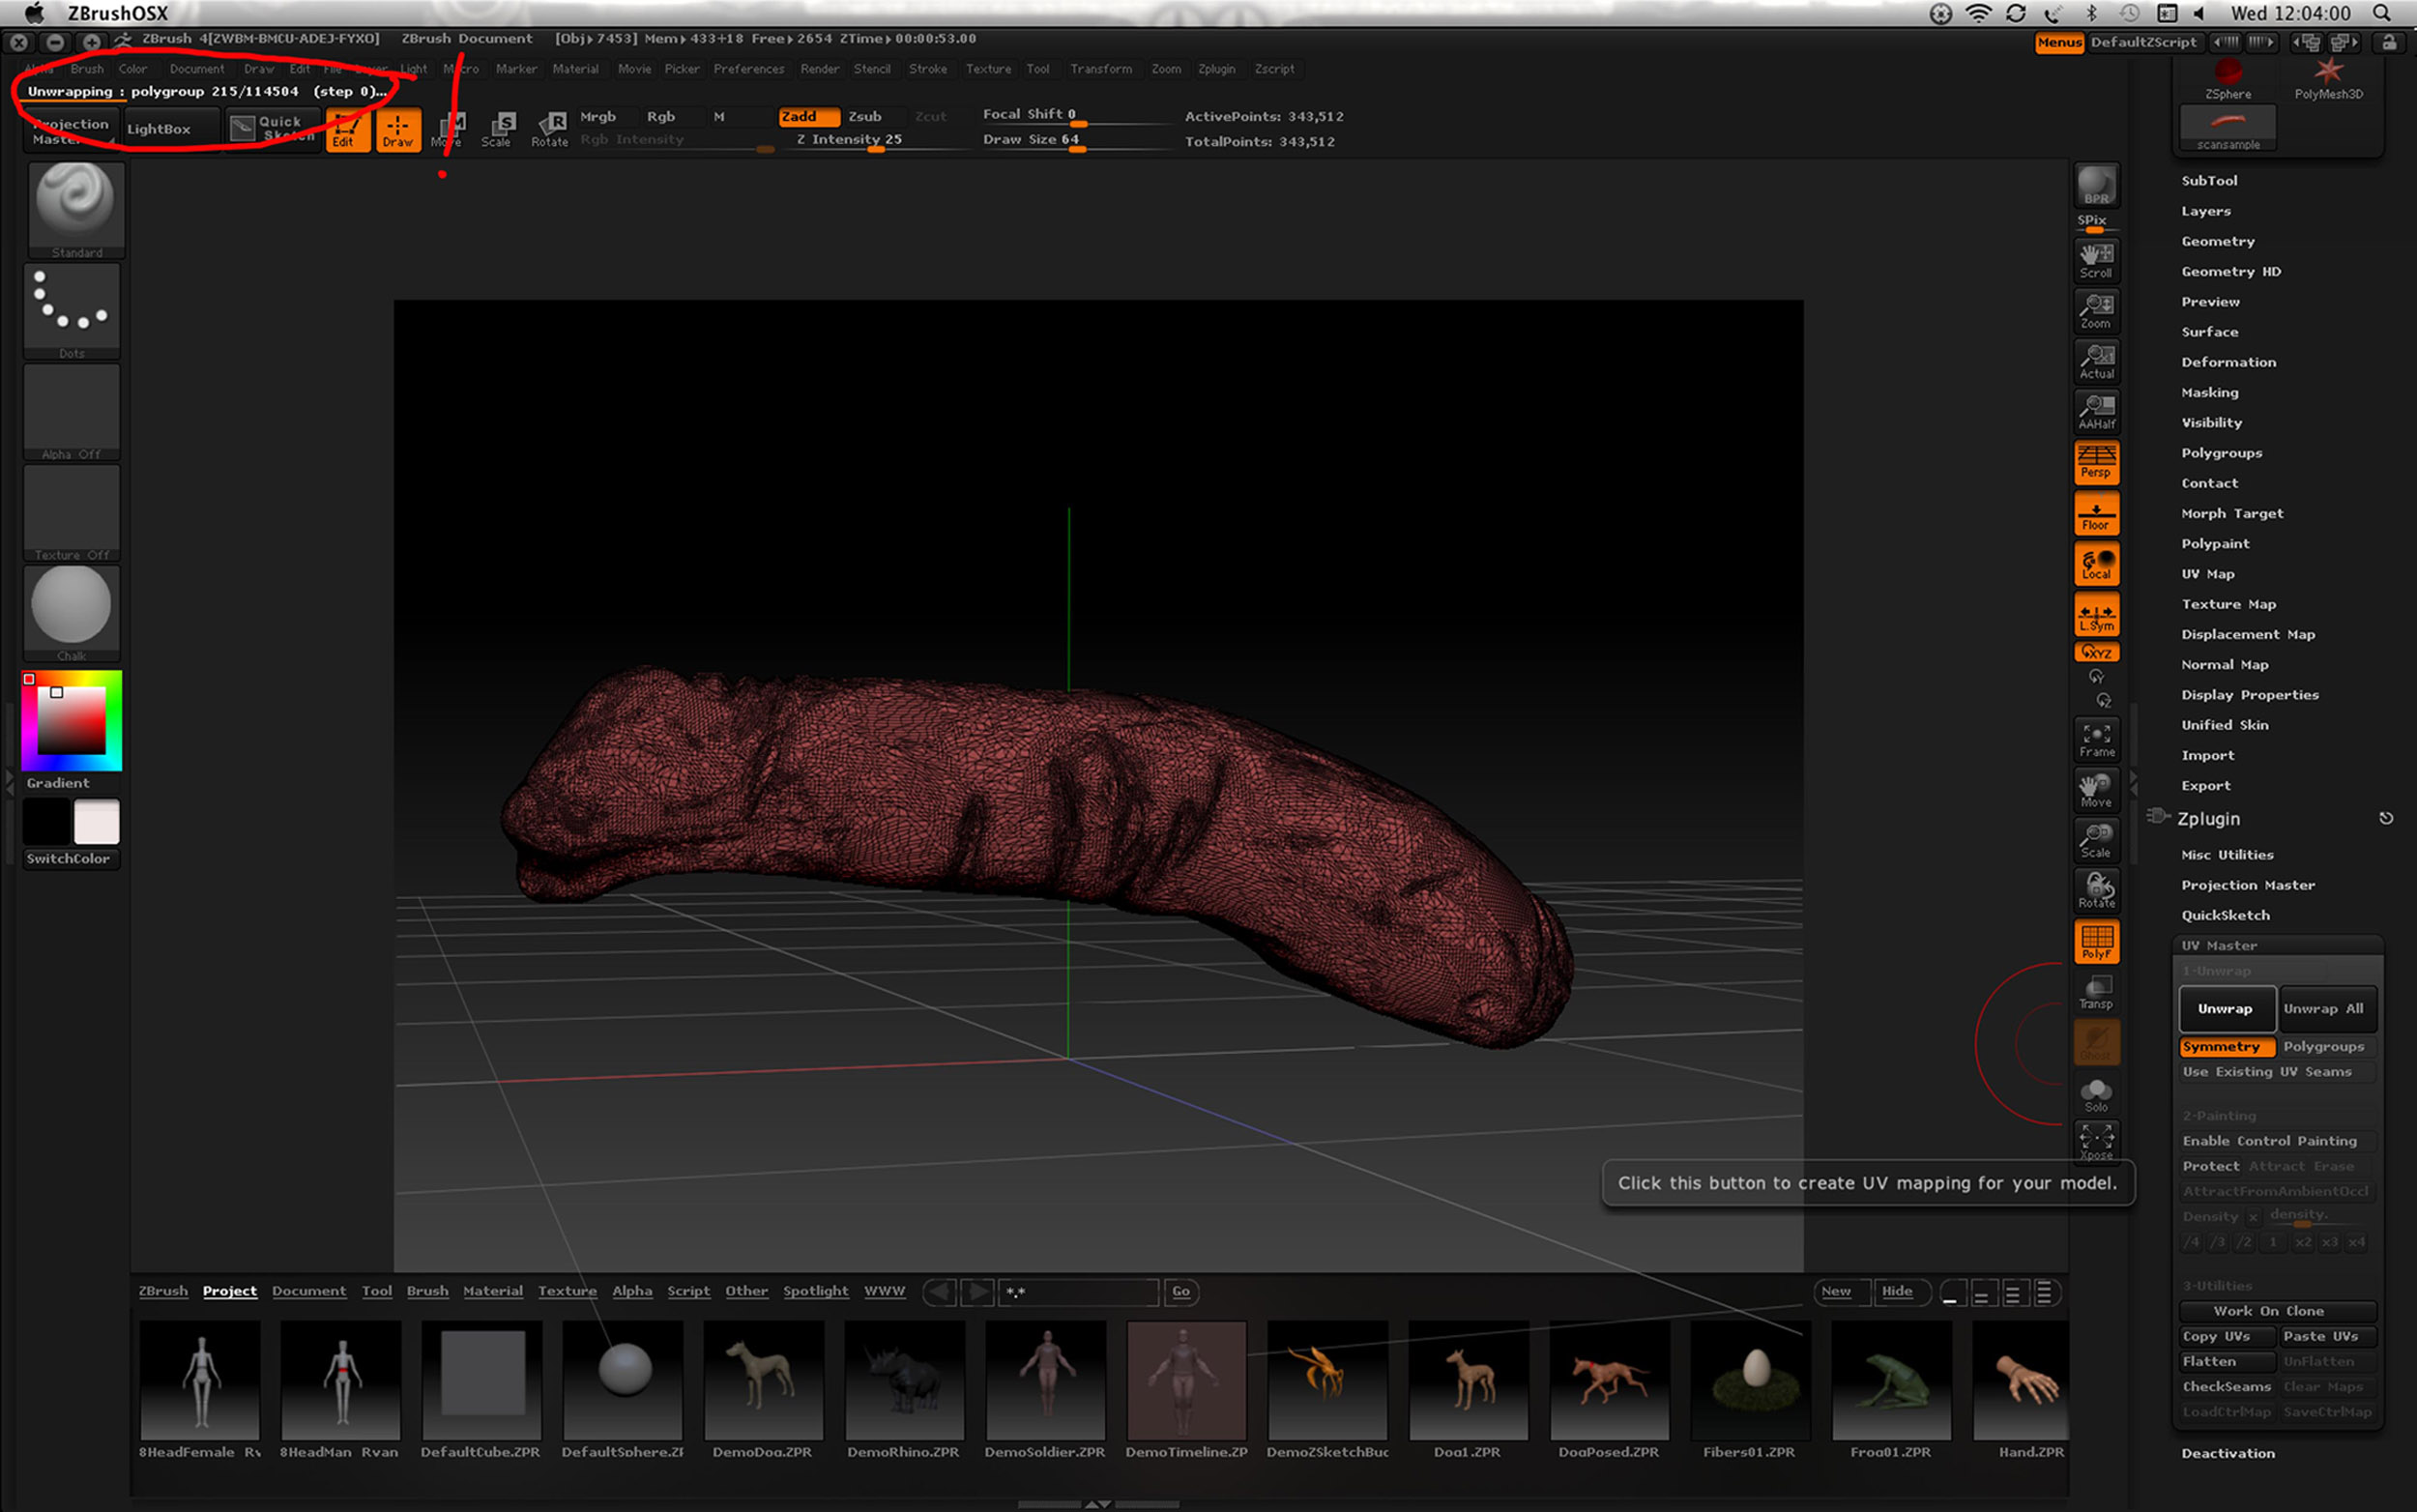Click the Flatten button
The image size is (2417, 1512).
click(x=2226, y=1361)
